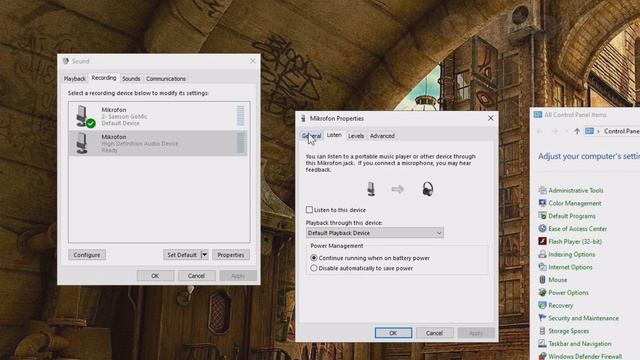The image size is (640, 360).
Task: Switch to the General tab
Action: (x=311, y=136)
